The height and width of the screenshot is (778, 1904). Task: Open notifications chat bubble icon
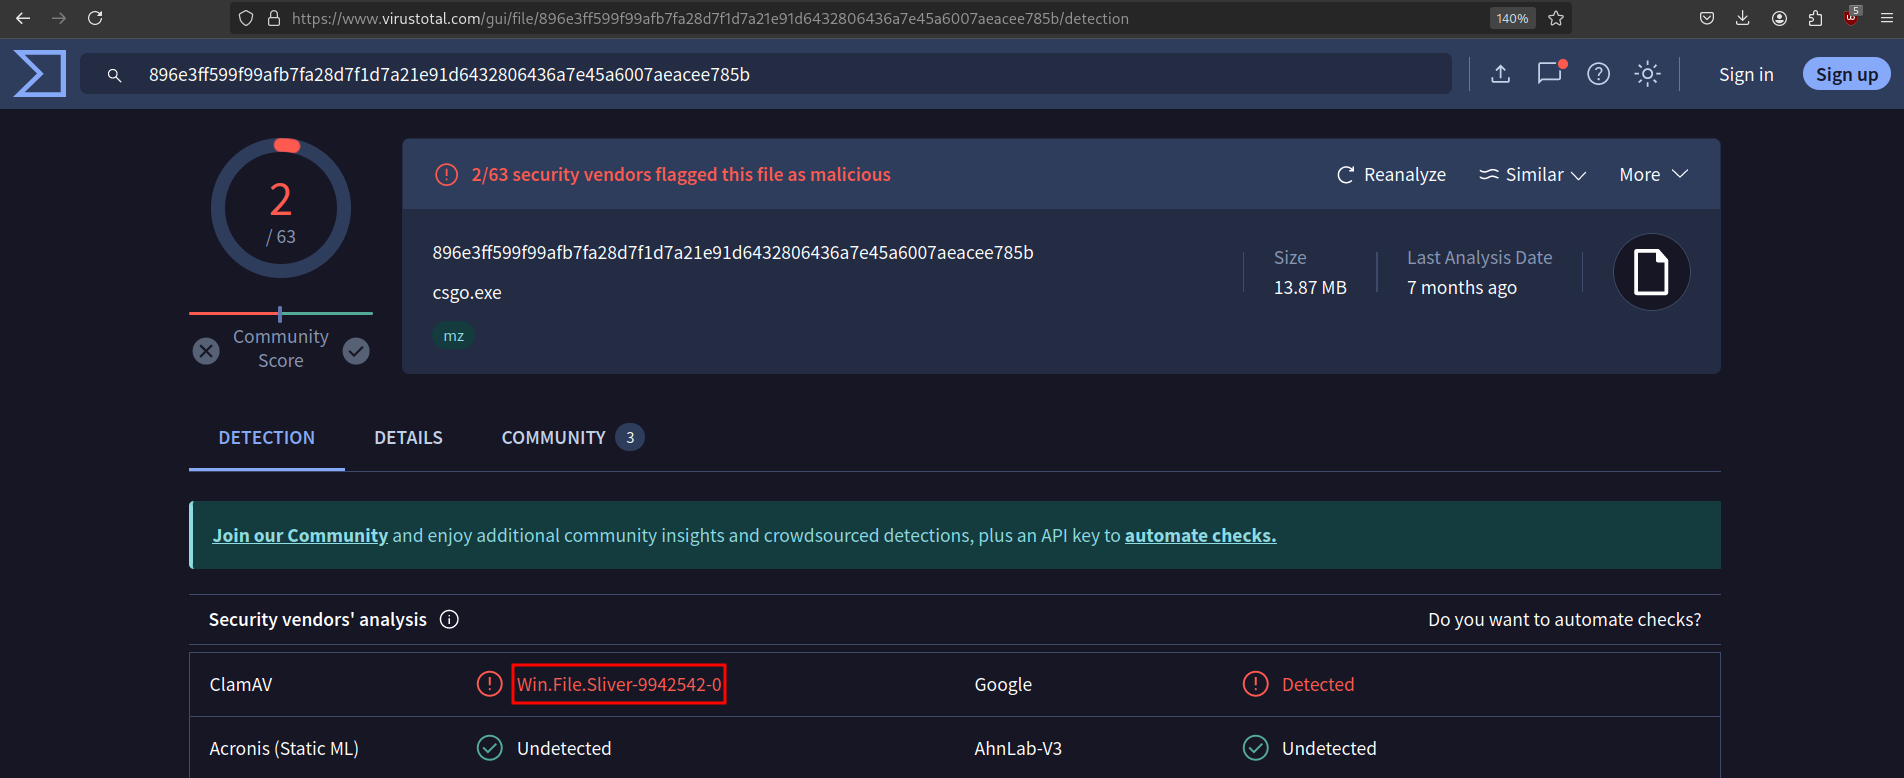[1550, 73]
